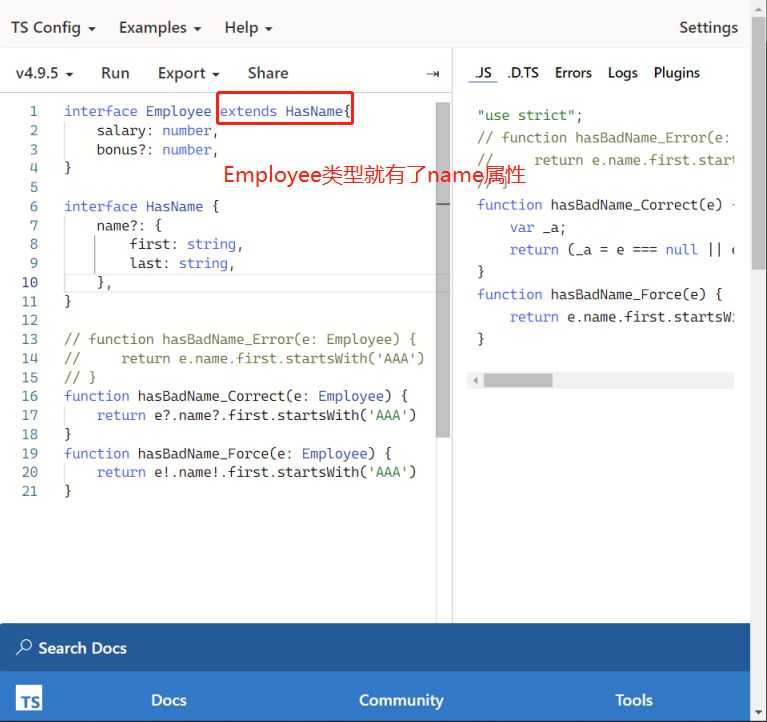
Task: Click line number 1 in the editor
Action: pyautogui.click(x=33, y=112)
